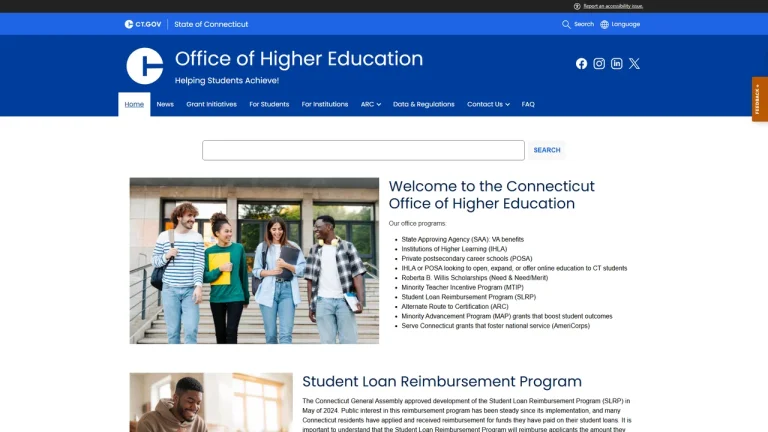768x432 pixels.
Task: Open the orange Feedback side tab
Action: pyautogui.click(x=760, y=99)
